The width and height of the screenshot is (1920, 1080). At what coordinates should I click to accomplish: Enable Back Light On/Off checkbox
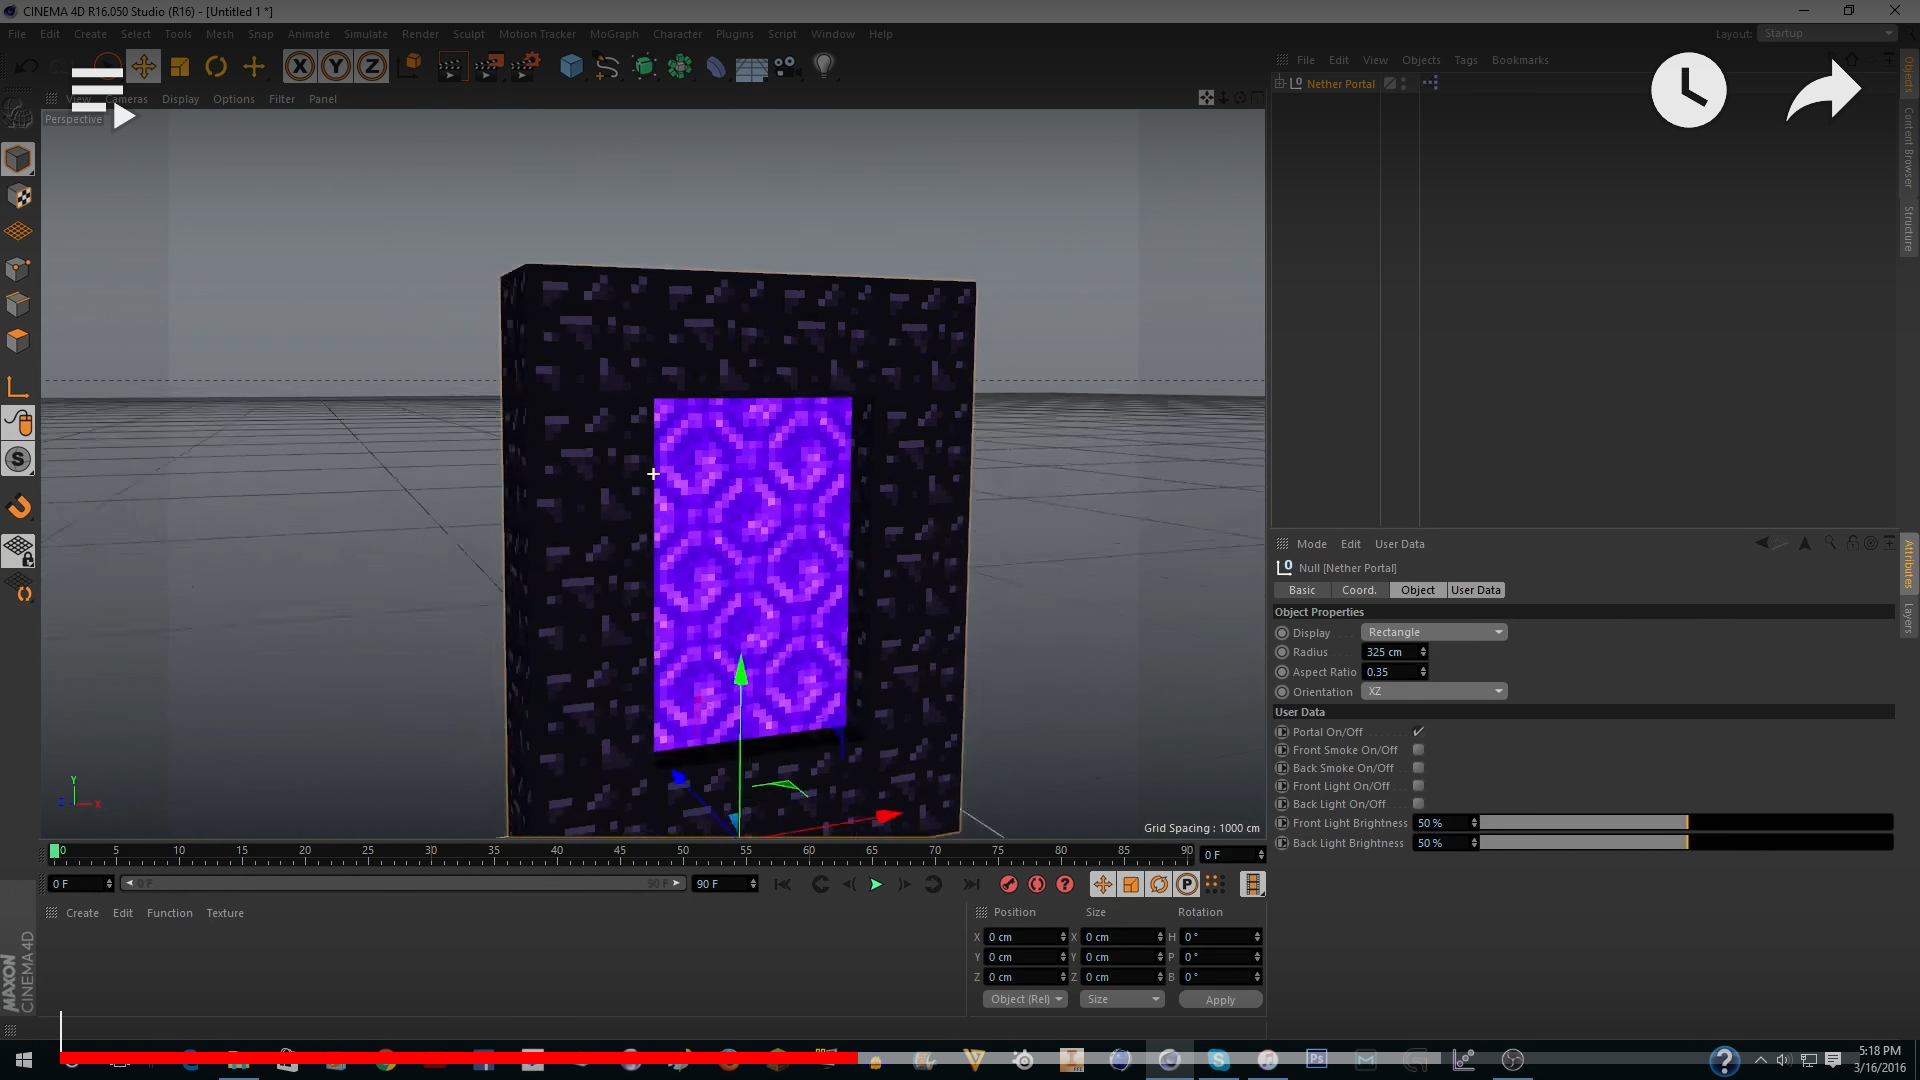(x=1418, y=804)
